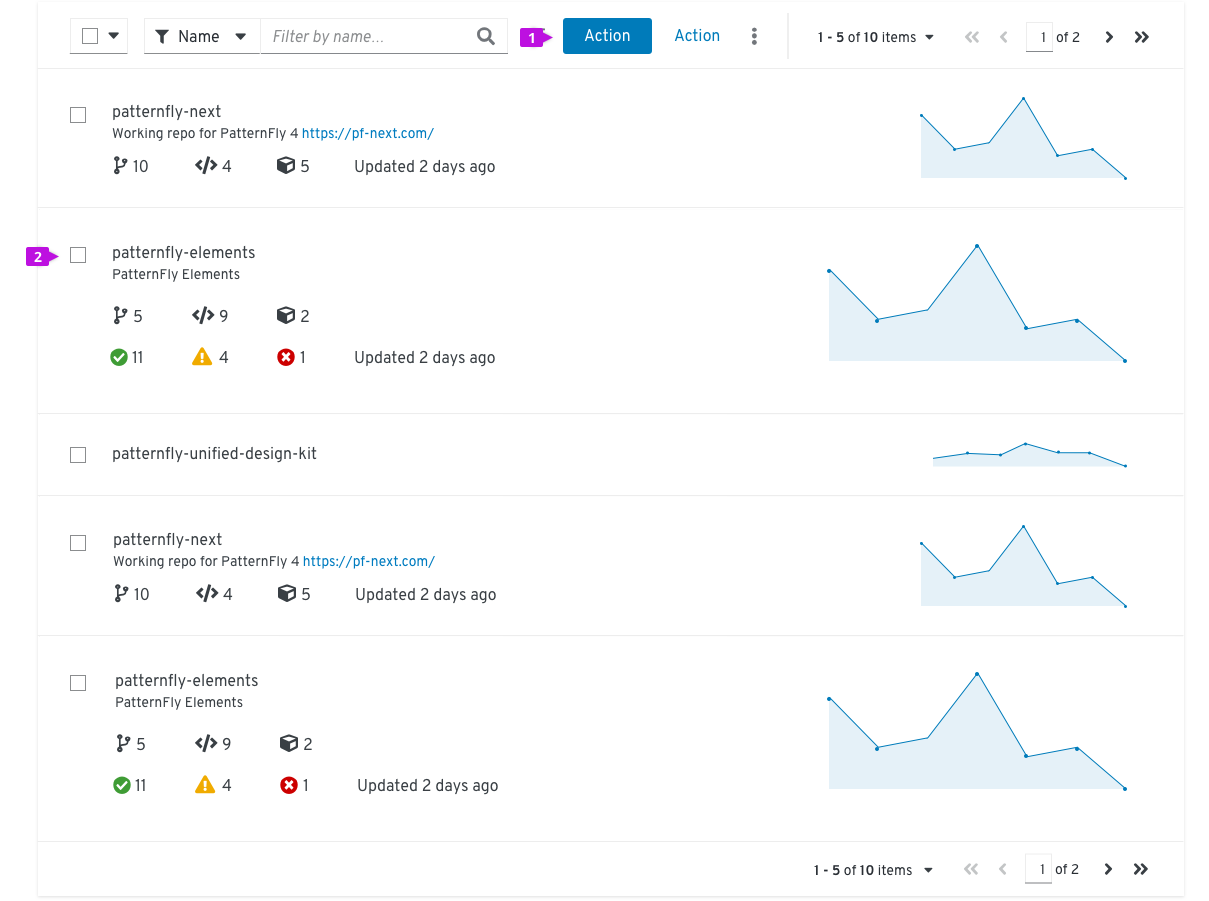Go to the previous page in the top pagination
This screenshot has height=901, width=1209.
[1004, 37]
